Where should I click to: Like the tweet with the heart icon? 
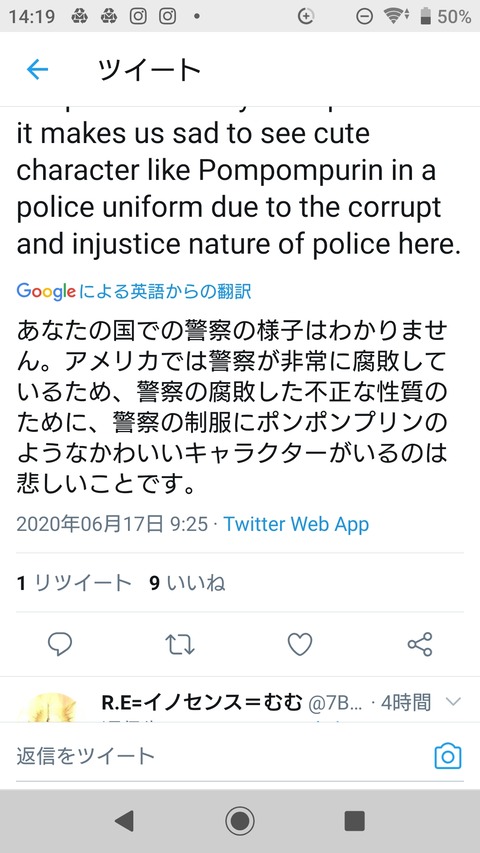(300, 645)
